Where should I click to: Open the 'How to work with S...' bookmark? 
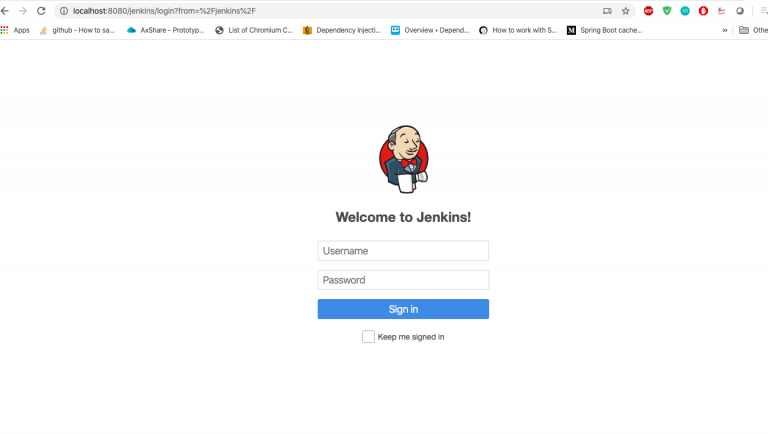click(x=518, y=30)
